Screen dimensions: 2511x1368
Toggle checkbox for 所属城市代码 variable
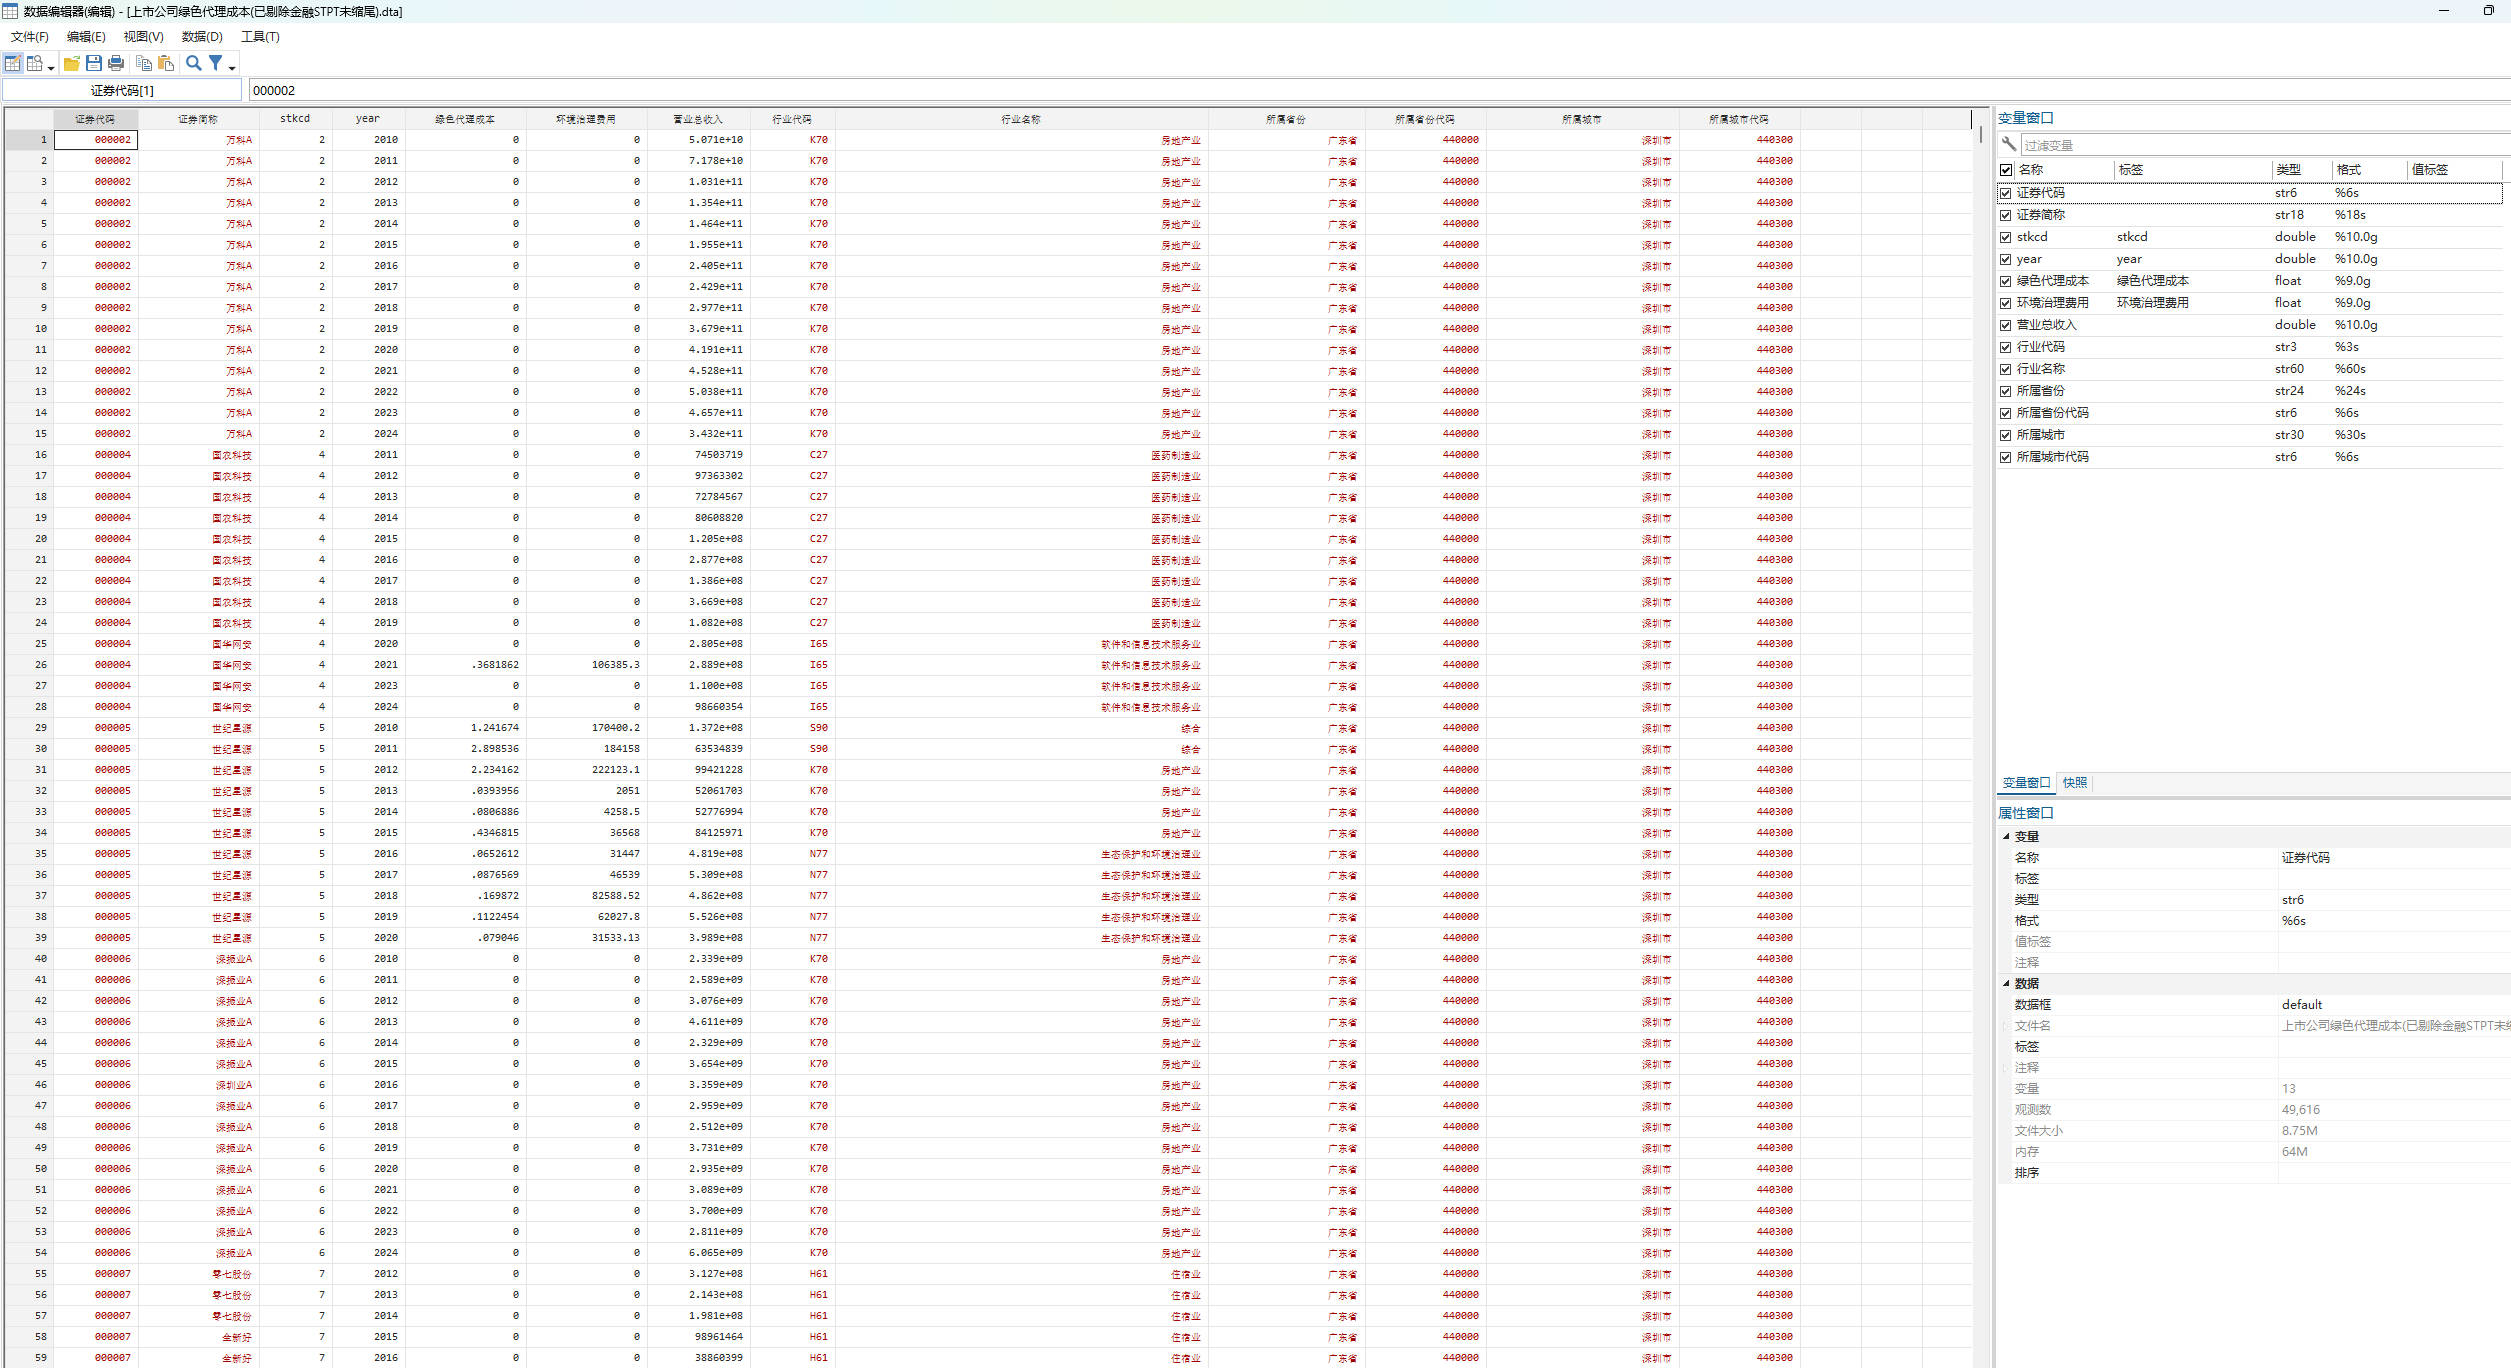2005,457
